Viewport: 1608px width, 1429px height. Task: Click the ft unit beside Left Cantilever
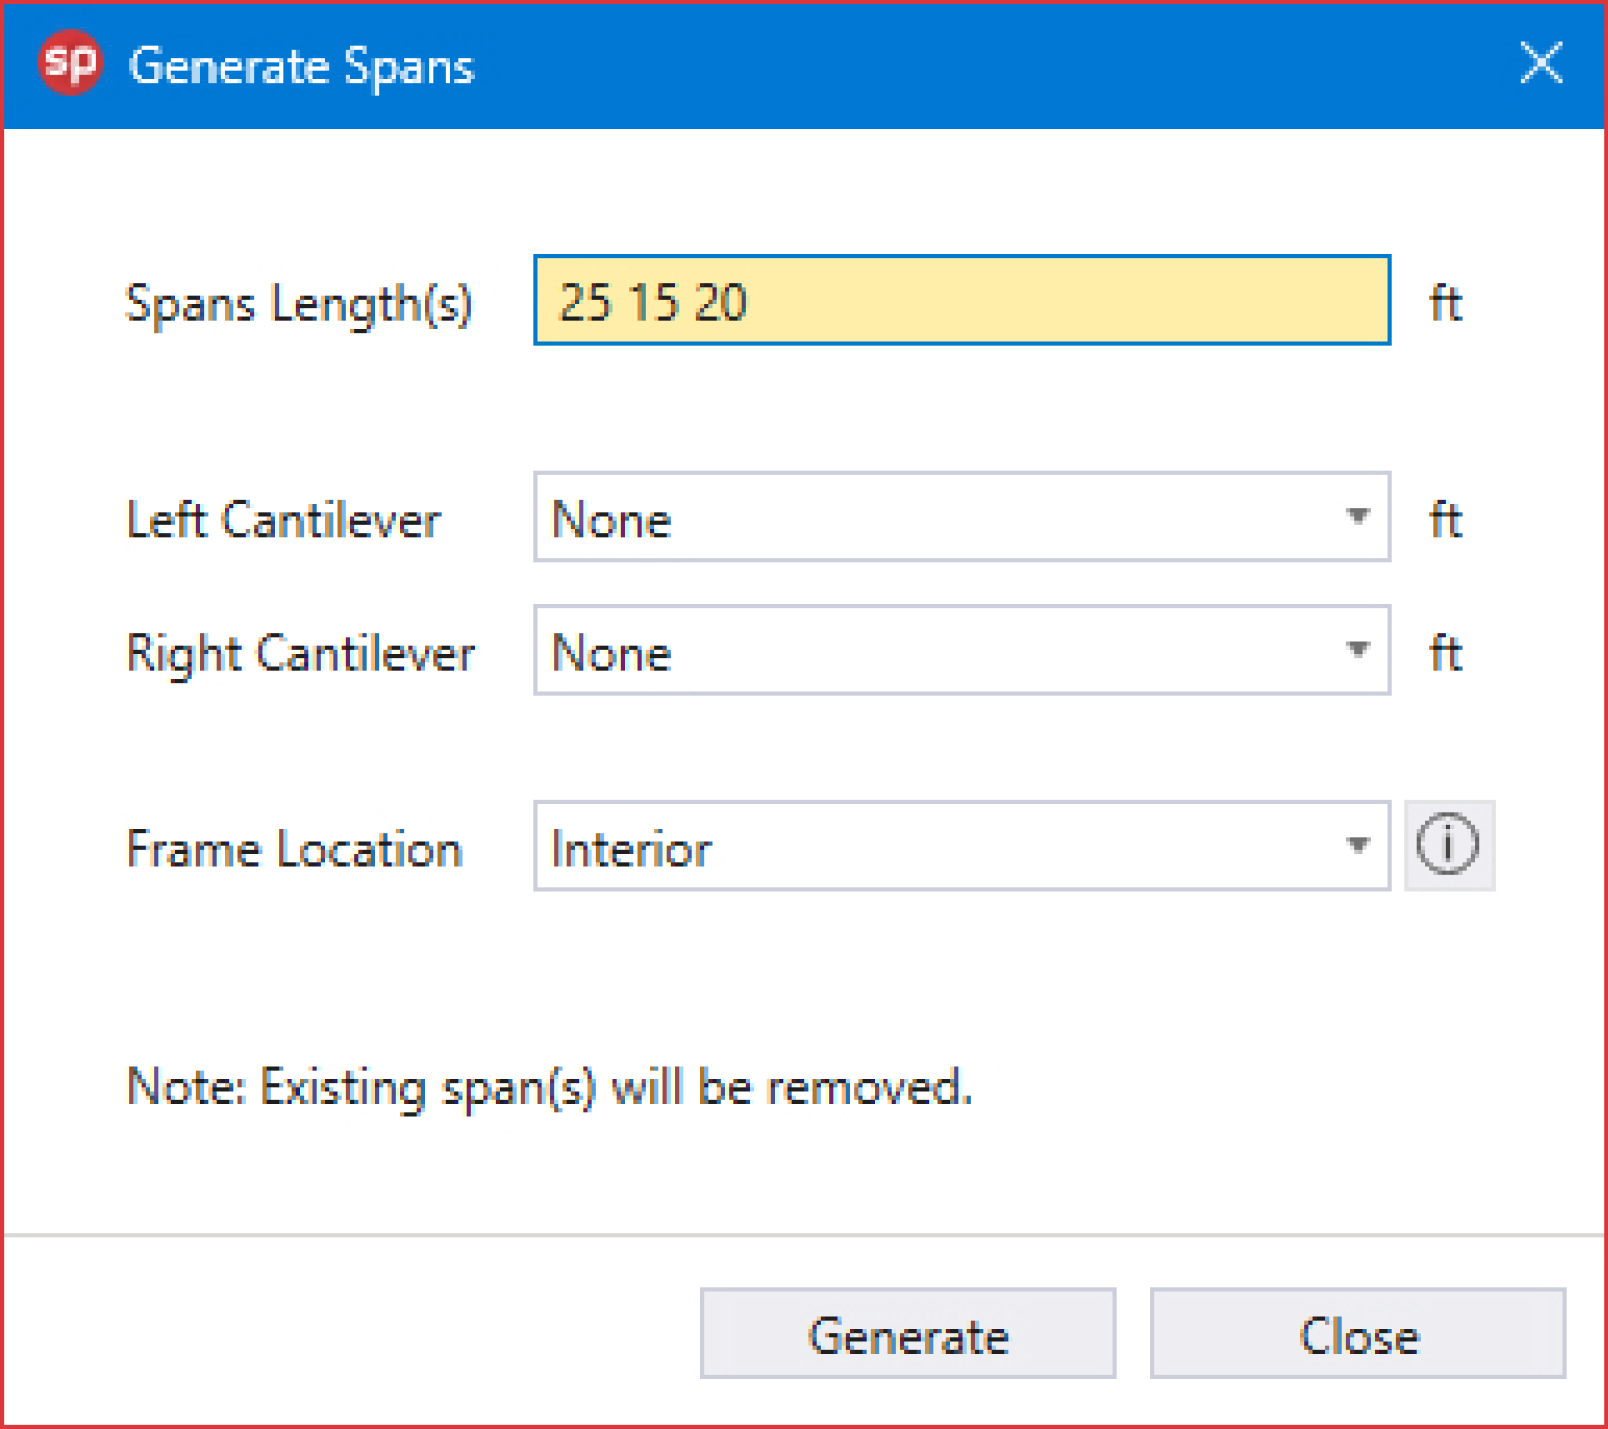[x=1445, y=520]
